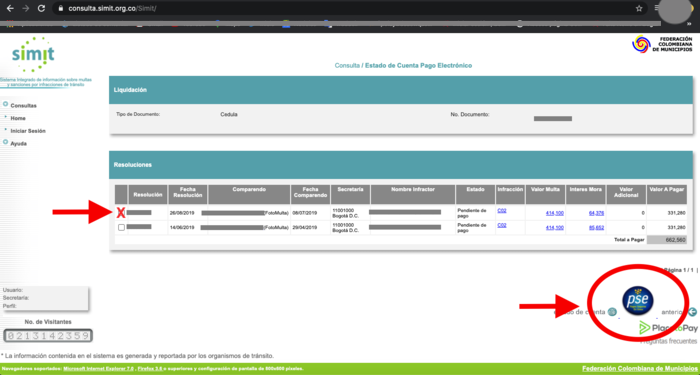
Task: Click the Federación Colombiana de Municipios logo
Action: pyautogui.click(x=662, y=45)
